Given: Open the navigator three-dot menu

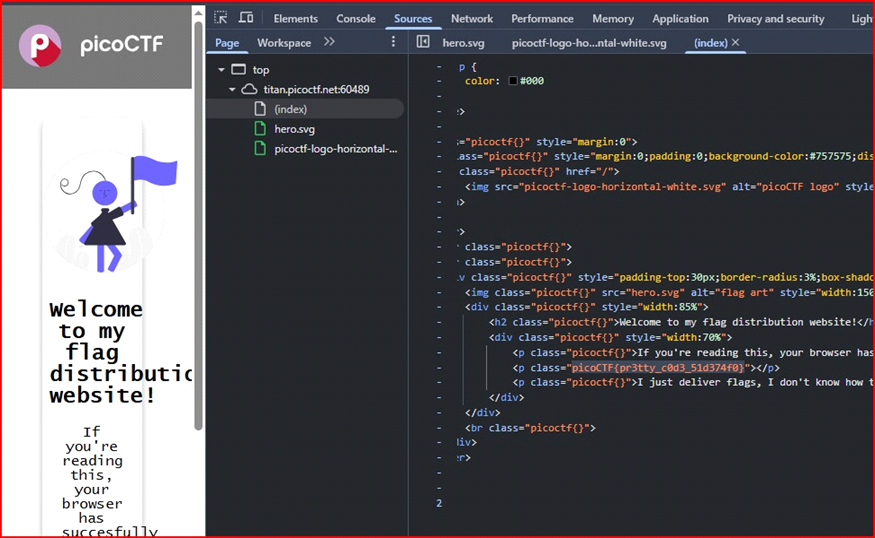Looking at the screenshot, I should (393, 42).
